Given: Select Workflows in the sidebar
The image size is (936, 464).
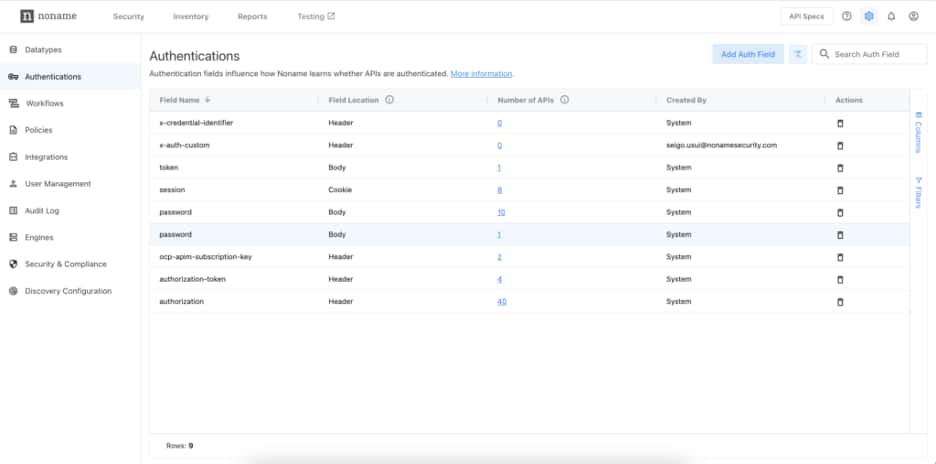Looking at the screenshot, I should (44, 103).
